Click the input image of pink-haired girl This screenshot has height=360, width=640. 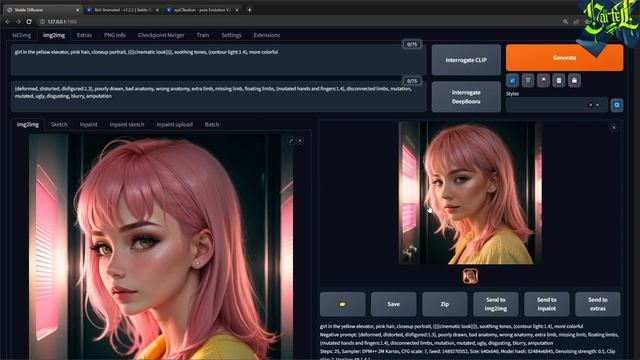point(161,247)
